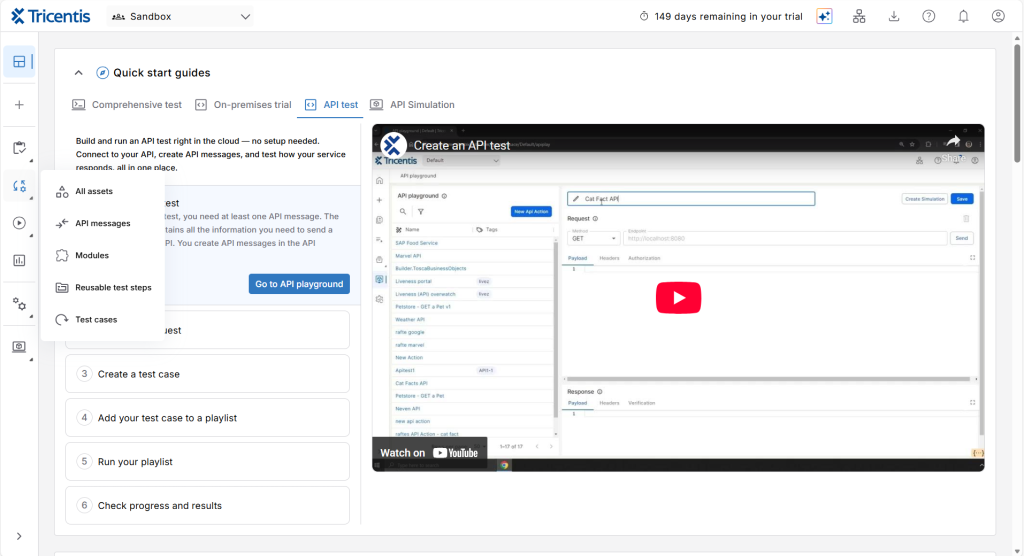Click the Create an API test video title

(x=462, y=146)
